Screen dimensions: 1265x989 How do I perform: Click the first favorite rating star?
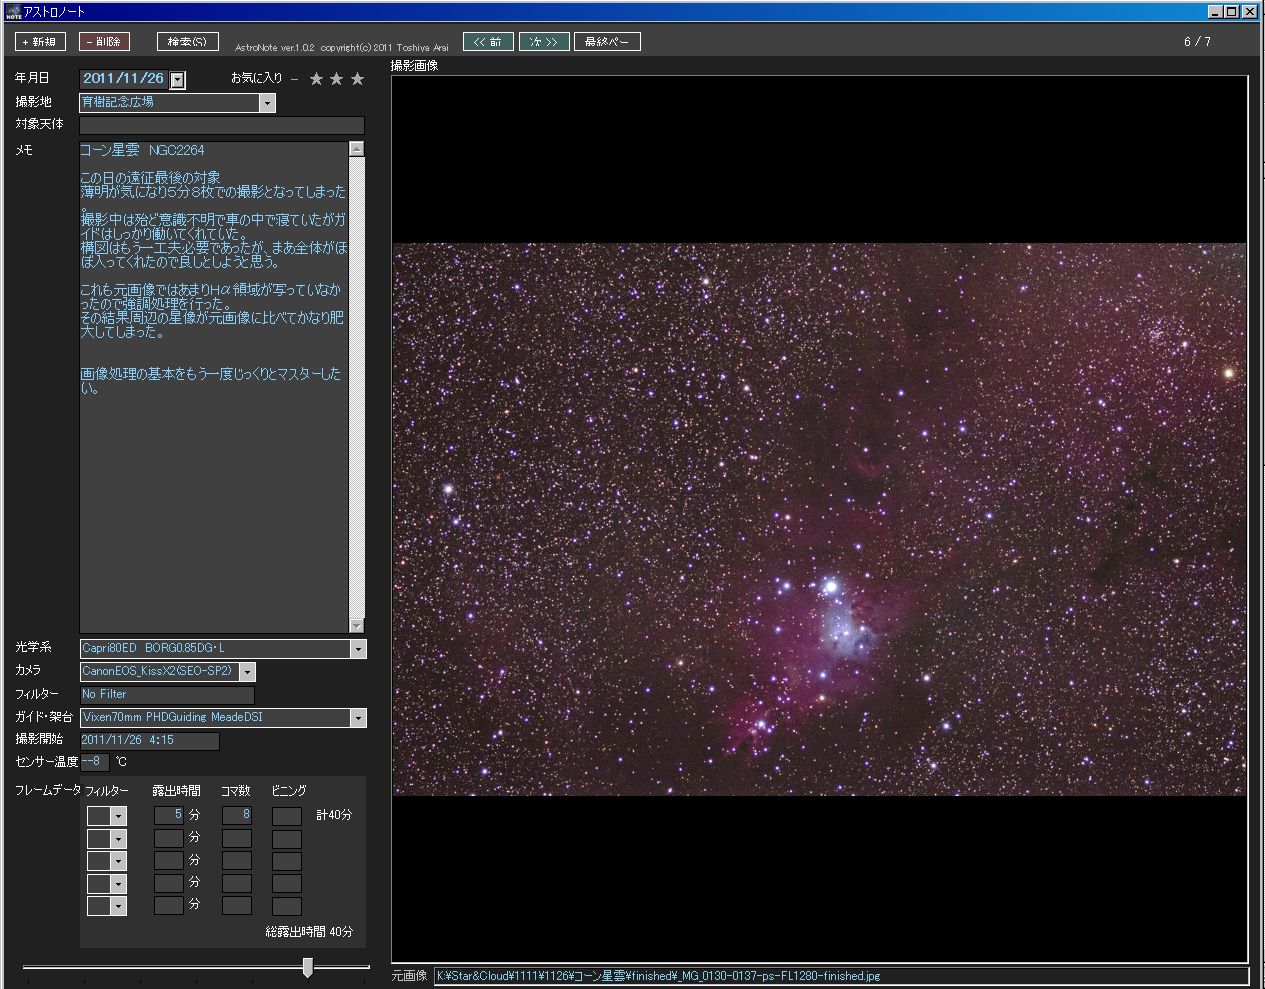point(316,79)
